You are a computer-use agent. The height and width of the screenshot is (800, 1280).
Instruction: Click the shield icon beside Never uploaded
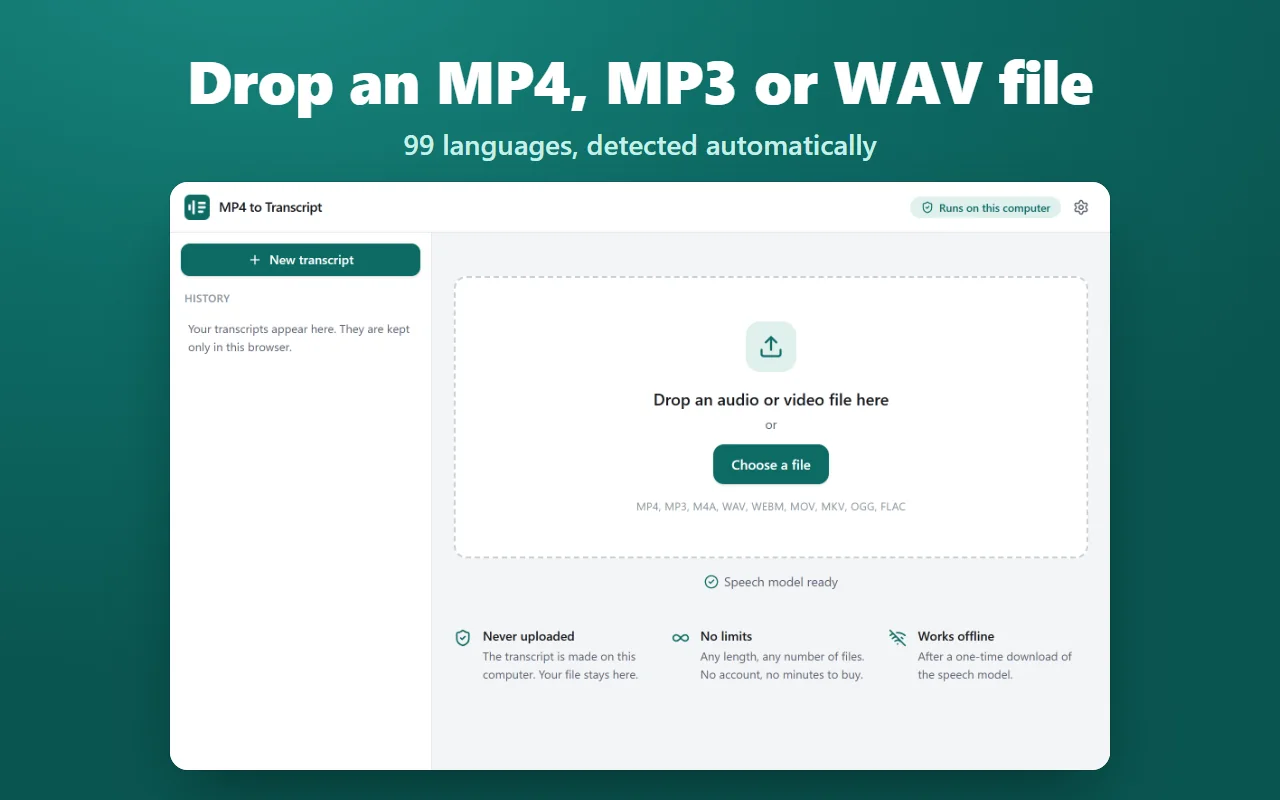point(463,638)
